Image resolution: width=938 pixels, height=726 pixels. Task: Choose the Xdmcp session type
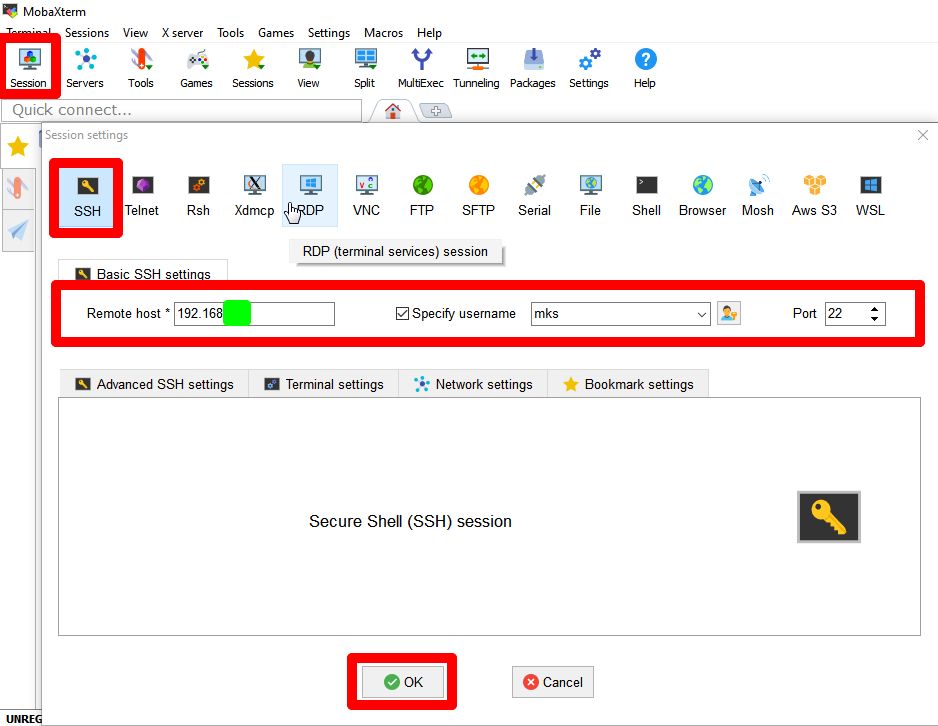(x=254, y=196)
